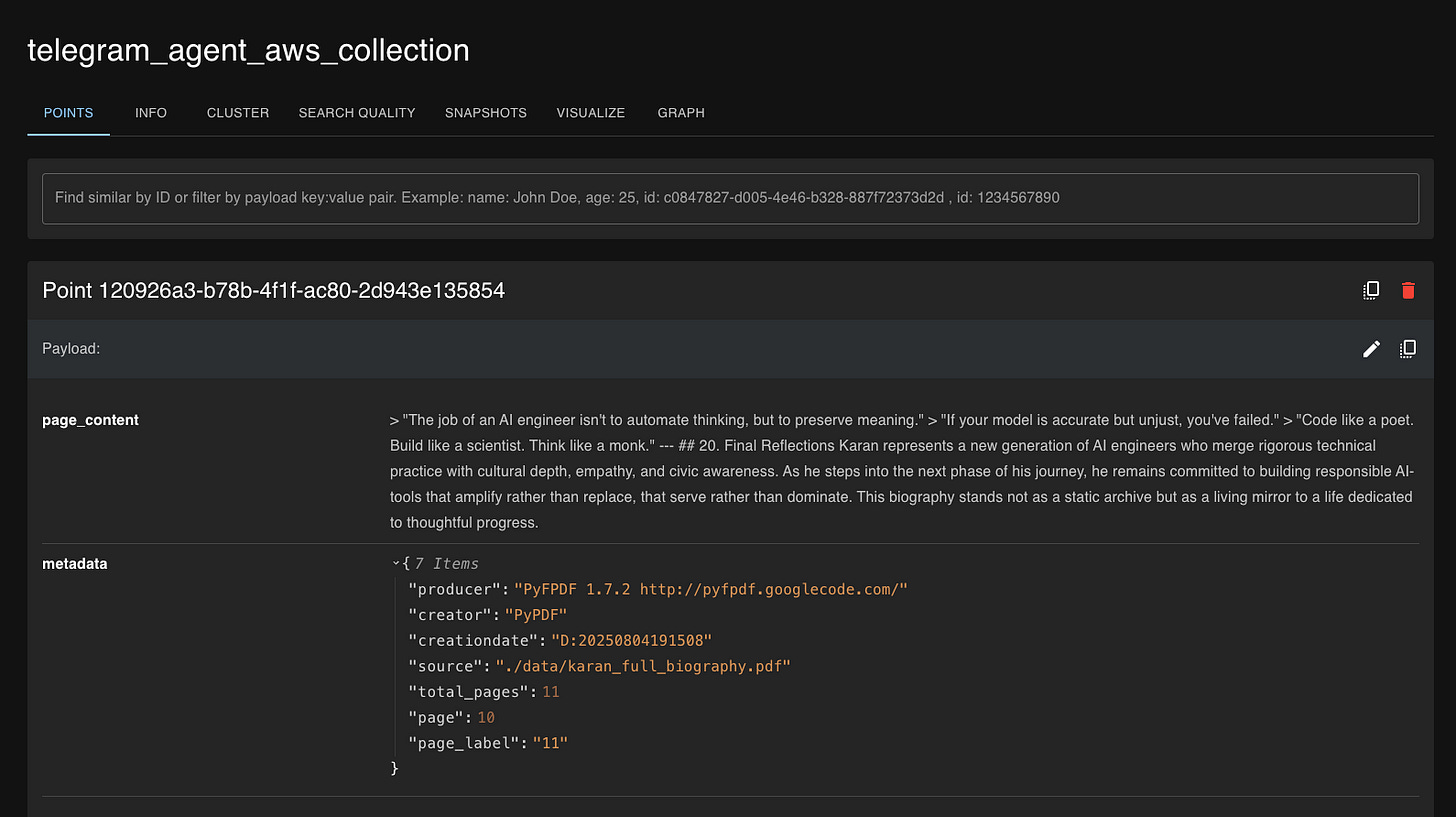
Task: Click the telegram_agent_aws_collection title
Action: pos(248,50)
